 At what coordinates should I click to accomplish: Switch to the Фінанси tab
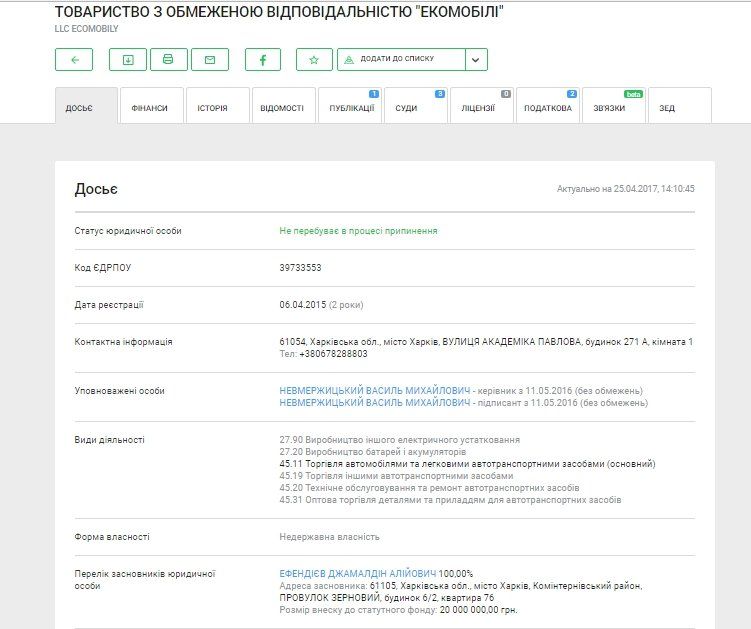click(152, 105)
